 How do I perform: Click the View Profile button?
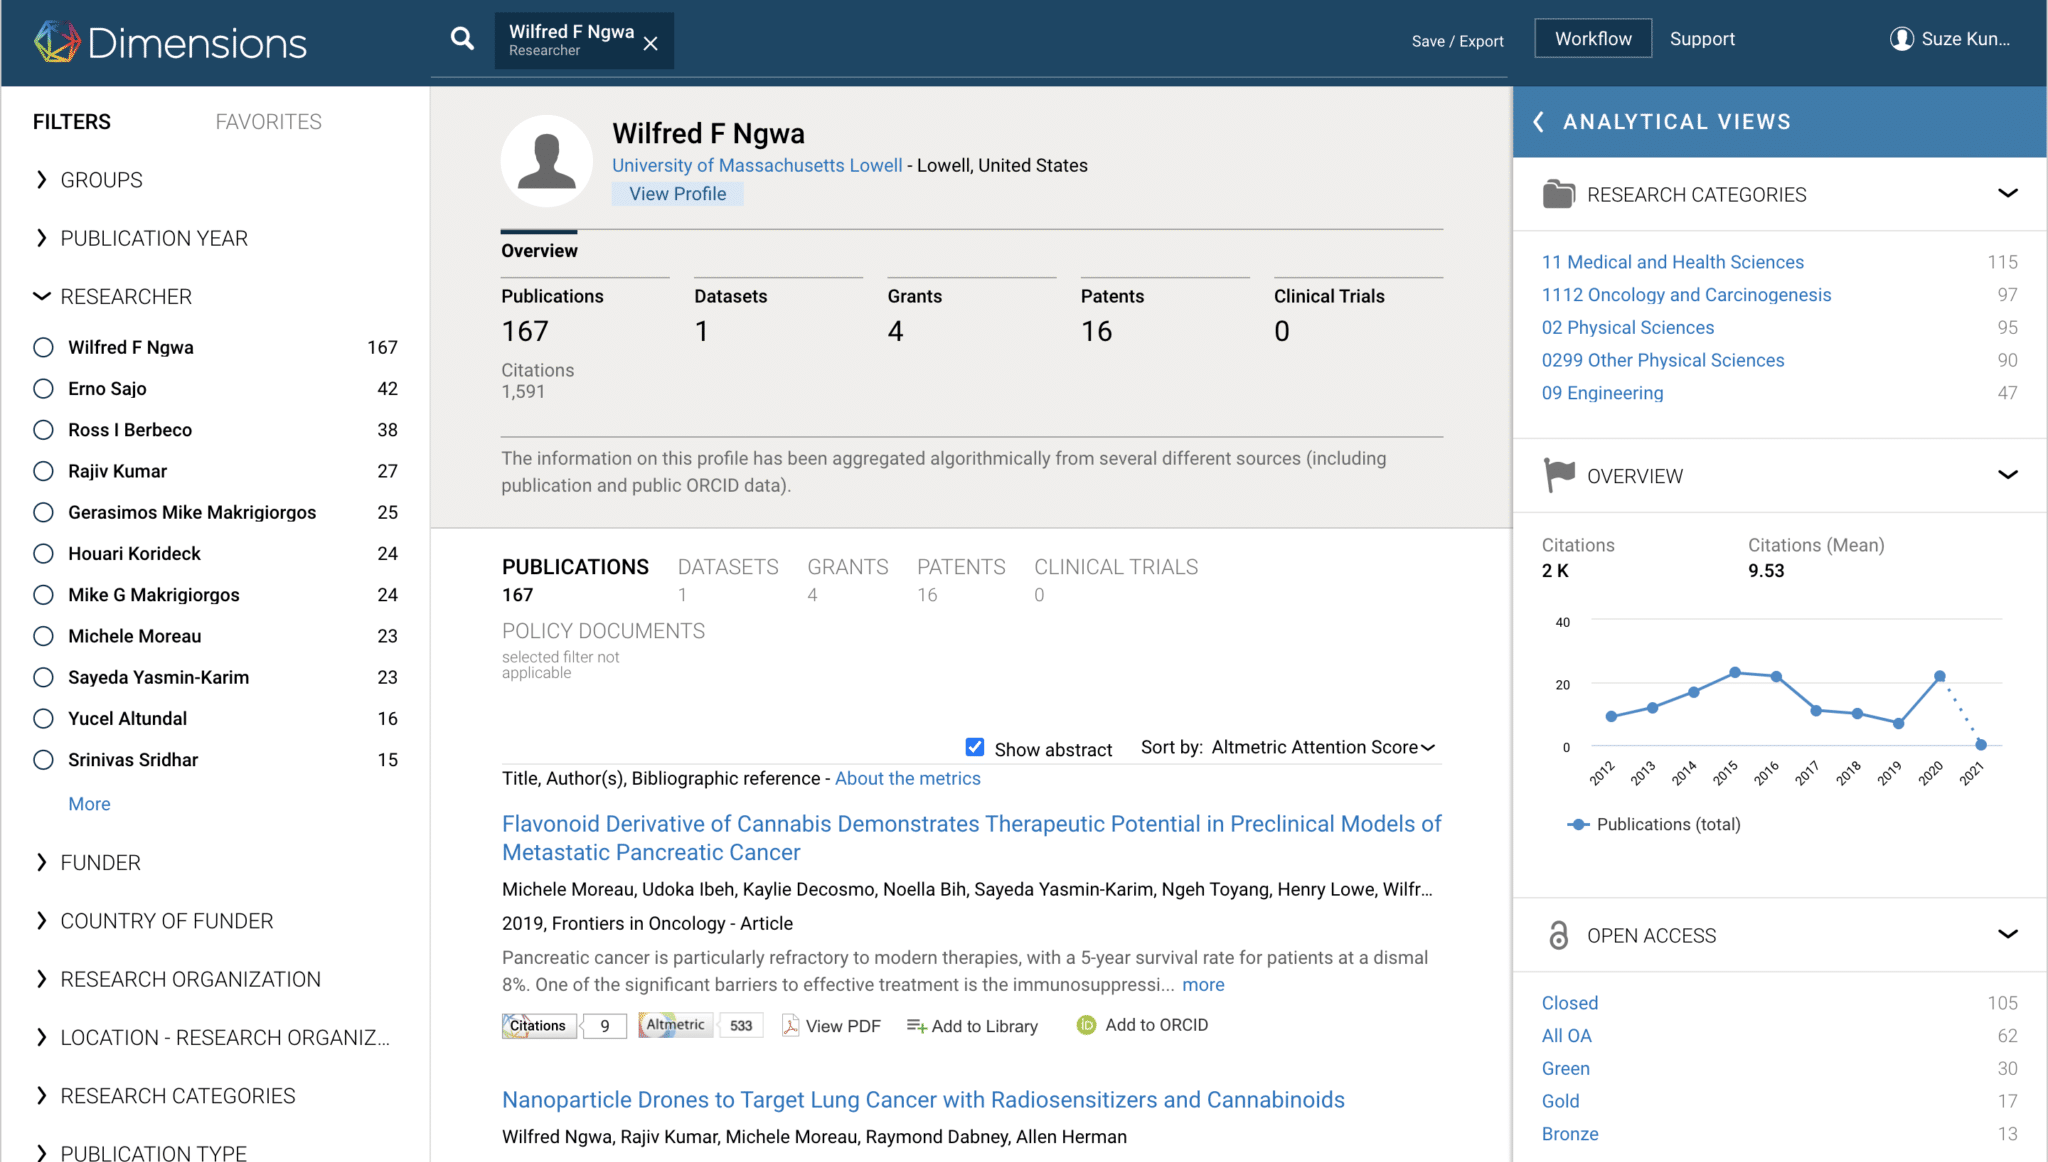(677, 194)
